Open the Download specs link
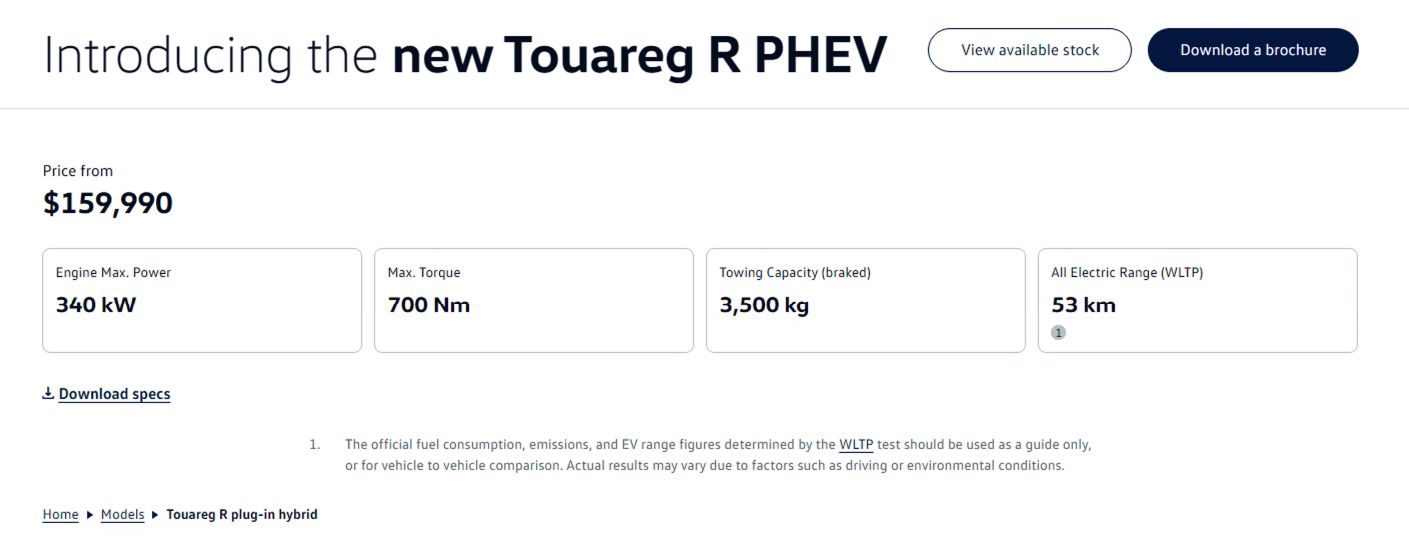Viewport: 1409px width, 550px height. [114, 394]
